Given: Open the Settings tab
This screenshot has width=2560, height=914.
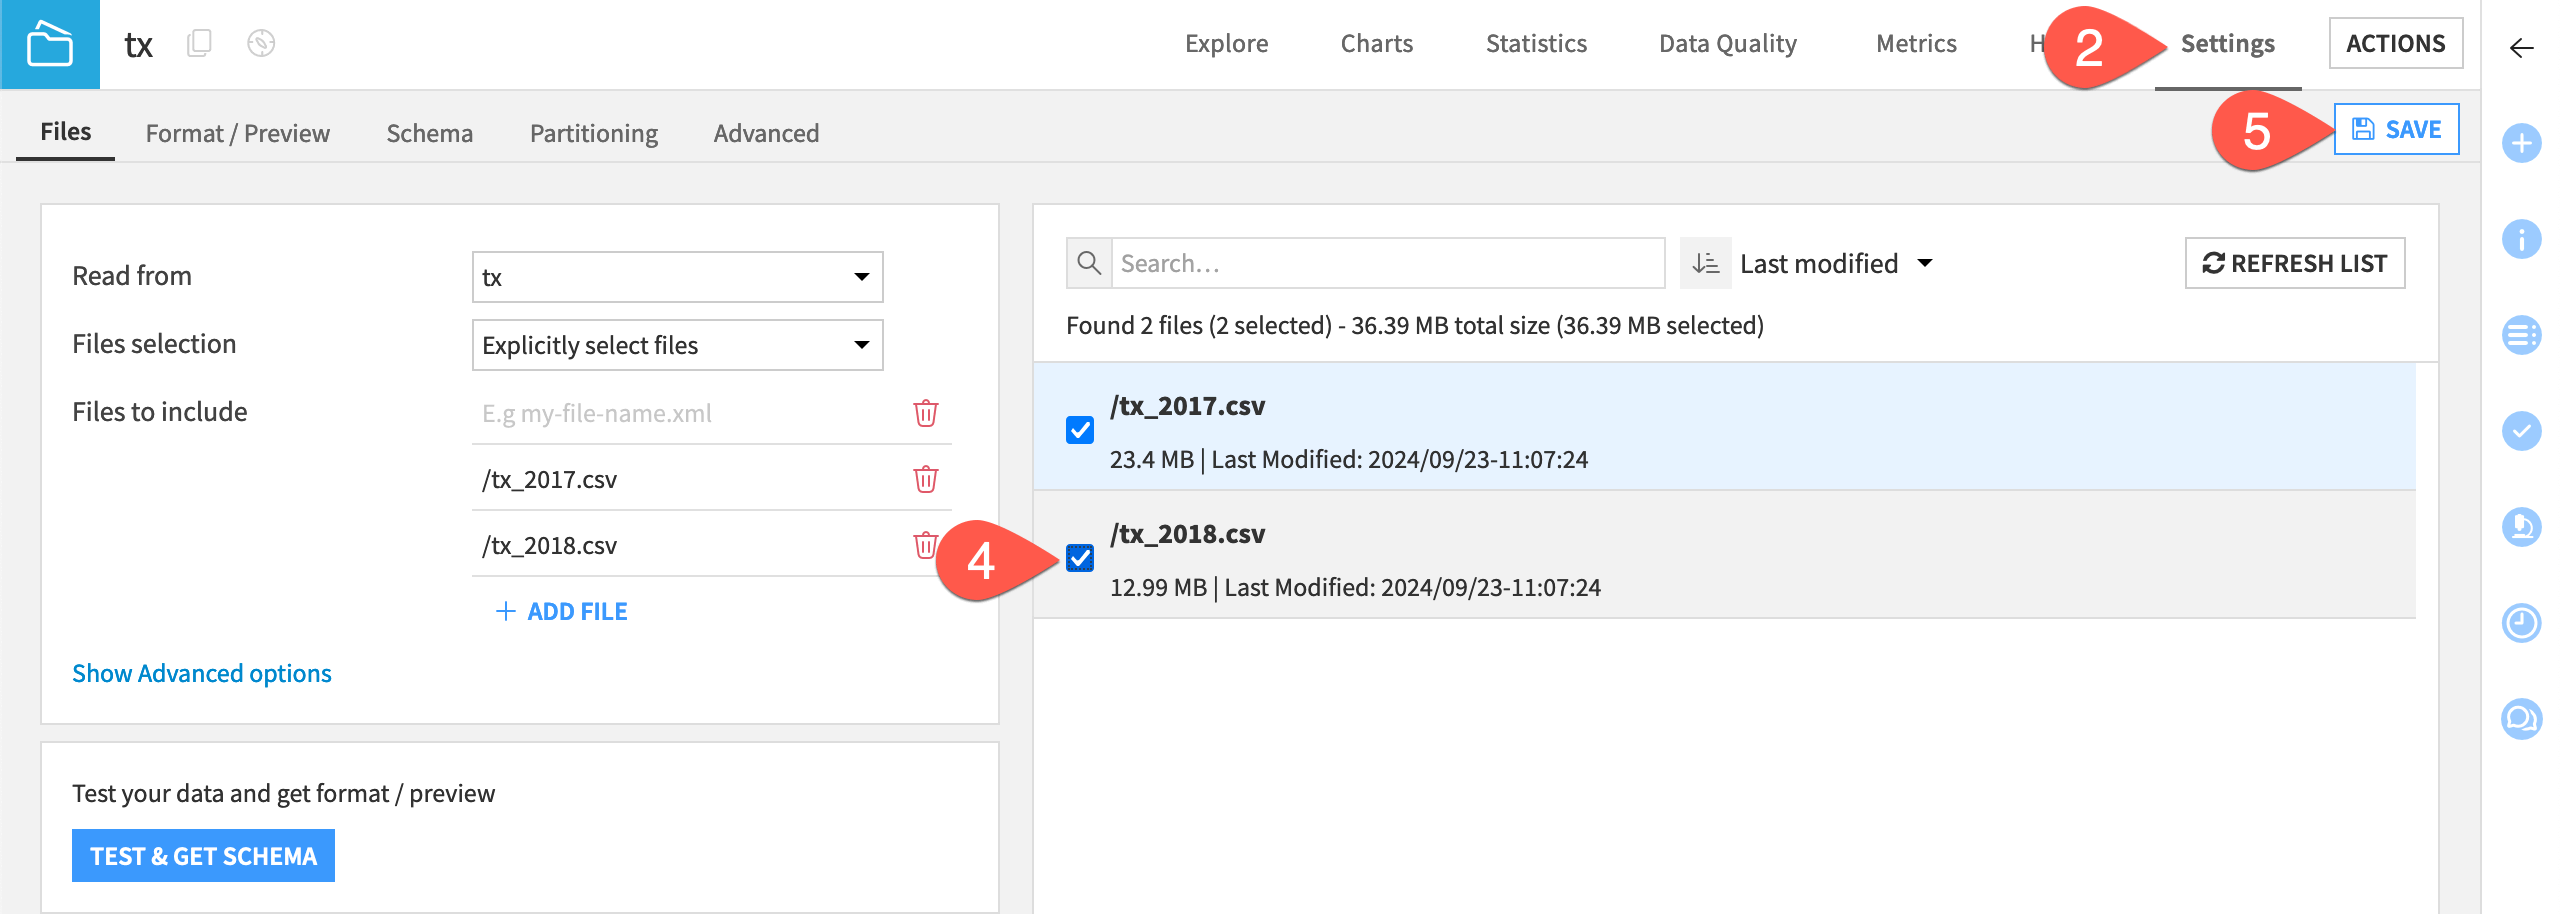Looking at the screenshot, I should point(2228,43).
